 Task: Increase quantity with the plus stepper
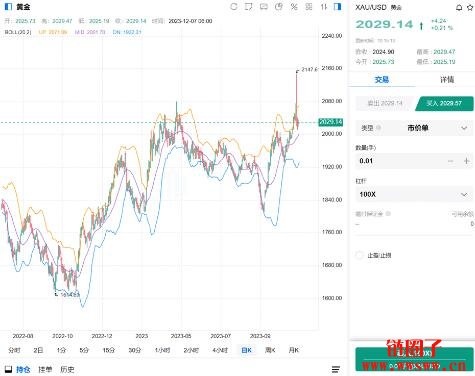point(466,161)
